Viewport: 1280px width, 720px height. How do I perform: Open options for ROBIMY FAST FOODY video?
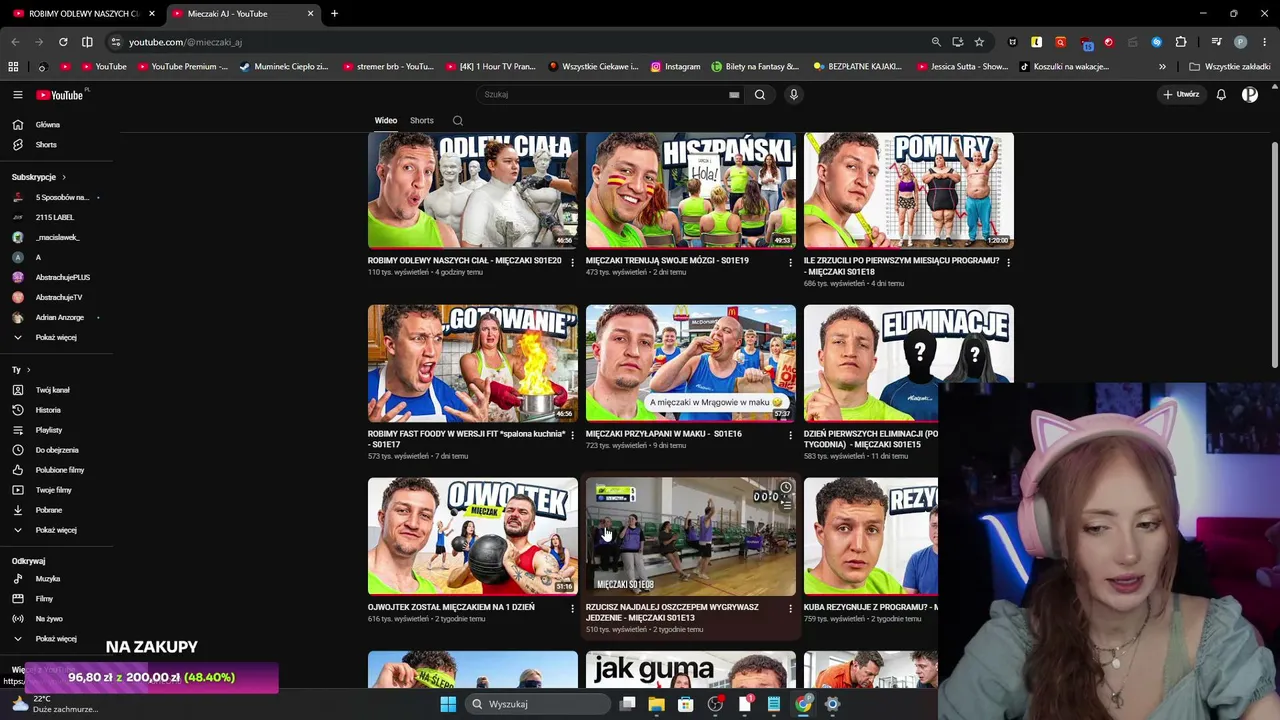point(573,435)
